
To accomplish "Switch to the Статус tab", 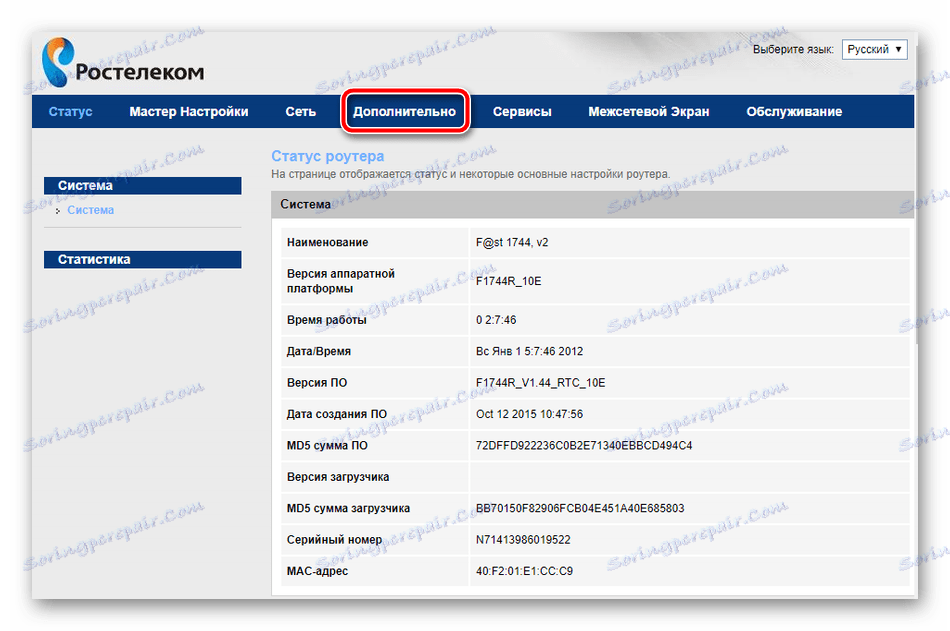I will 70,112.
